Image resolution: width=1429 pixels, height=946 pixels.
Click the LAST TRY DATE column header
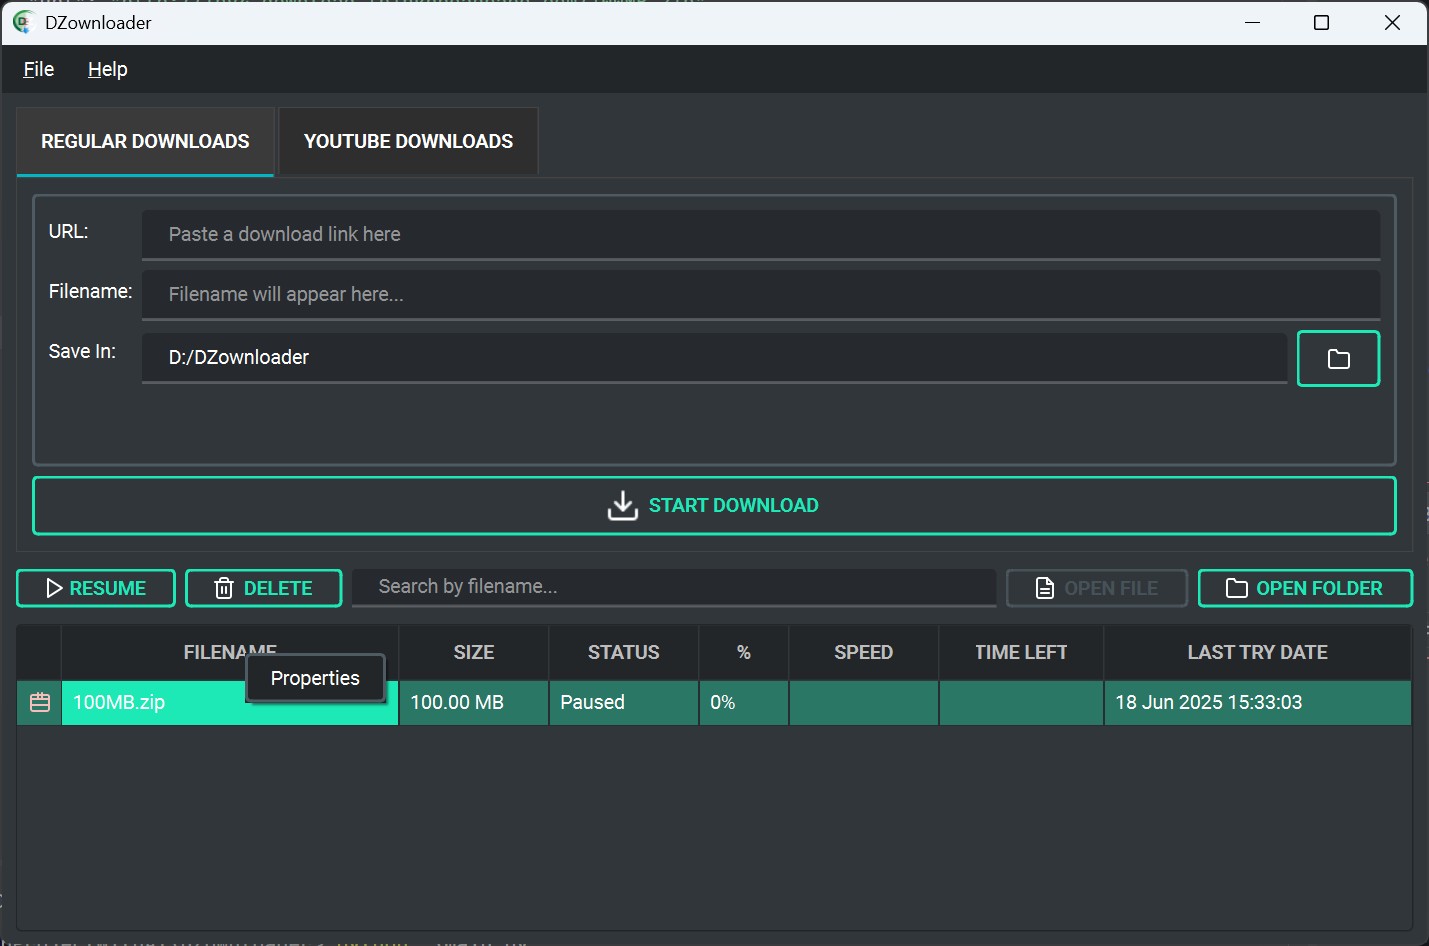1257,652
